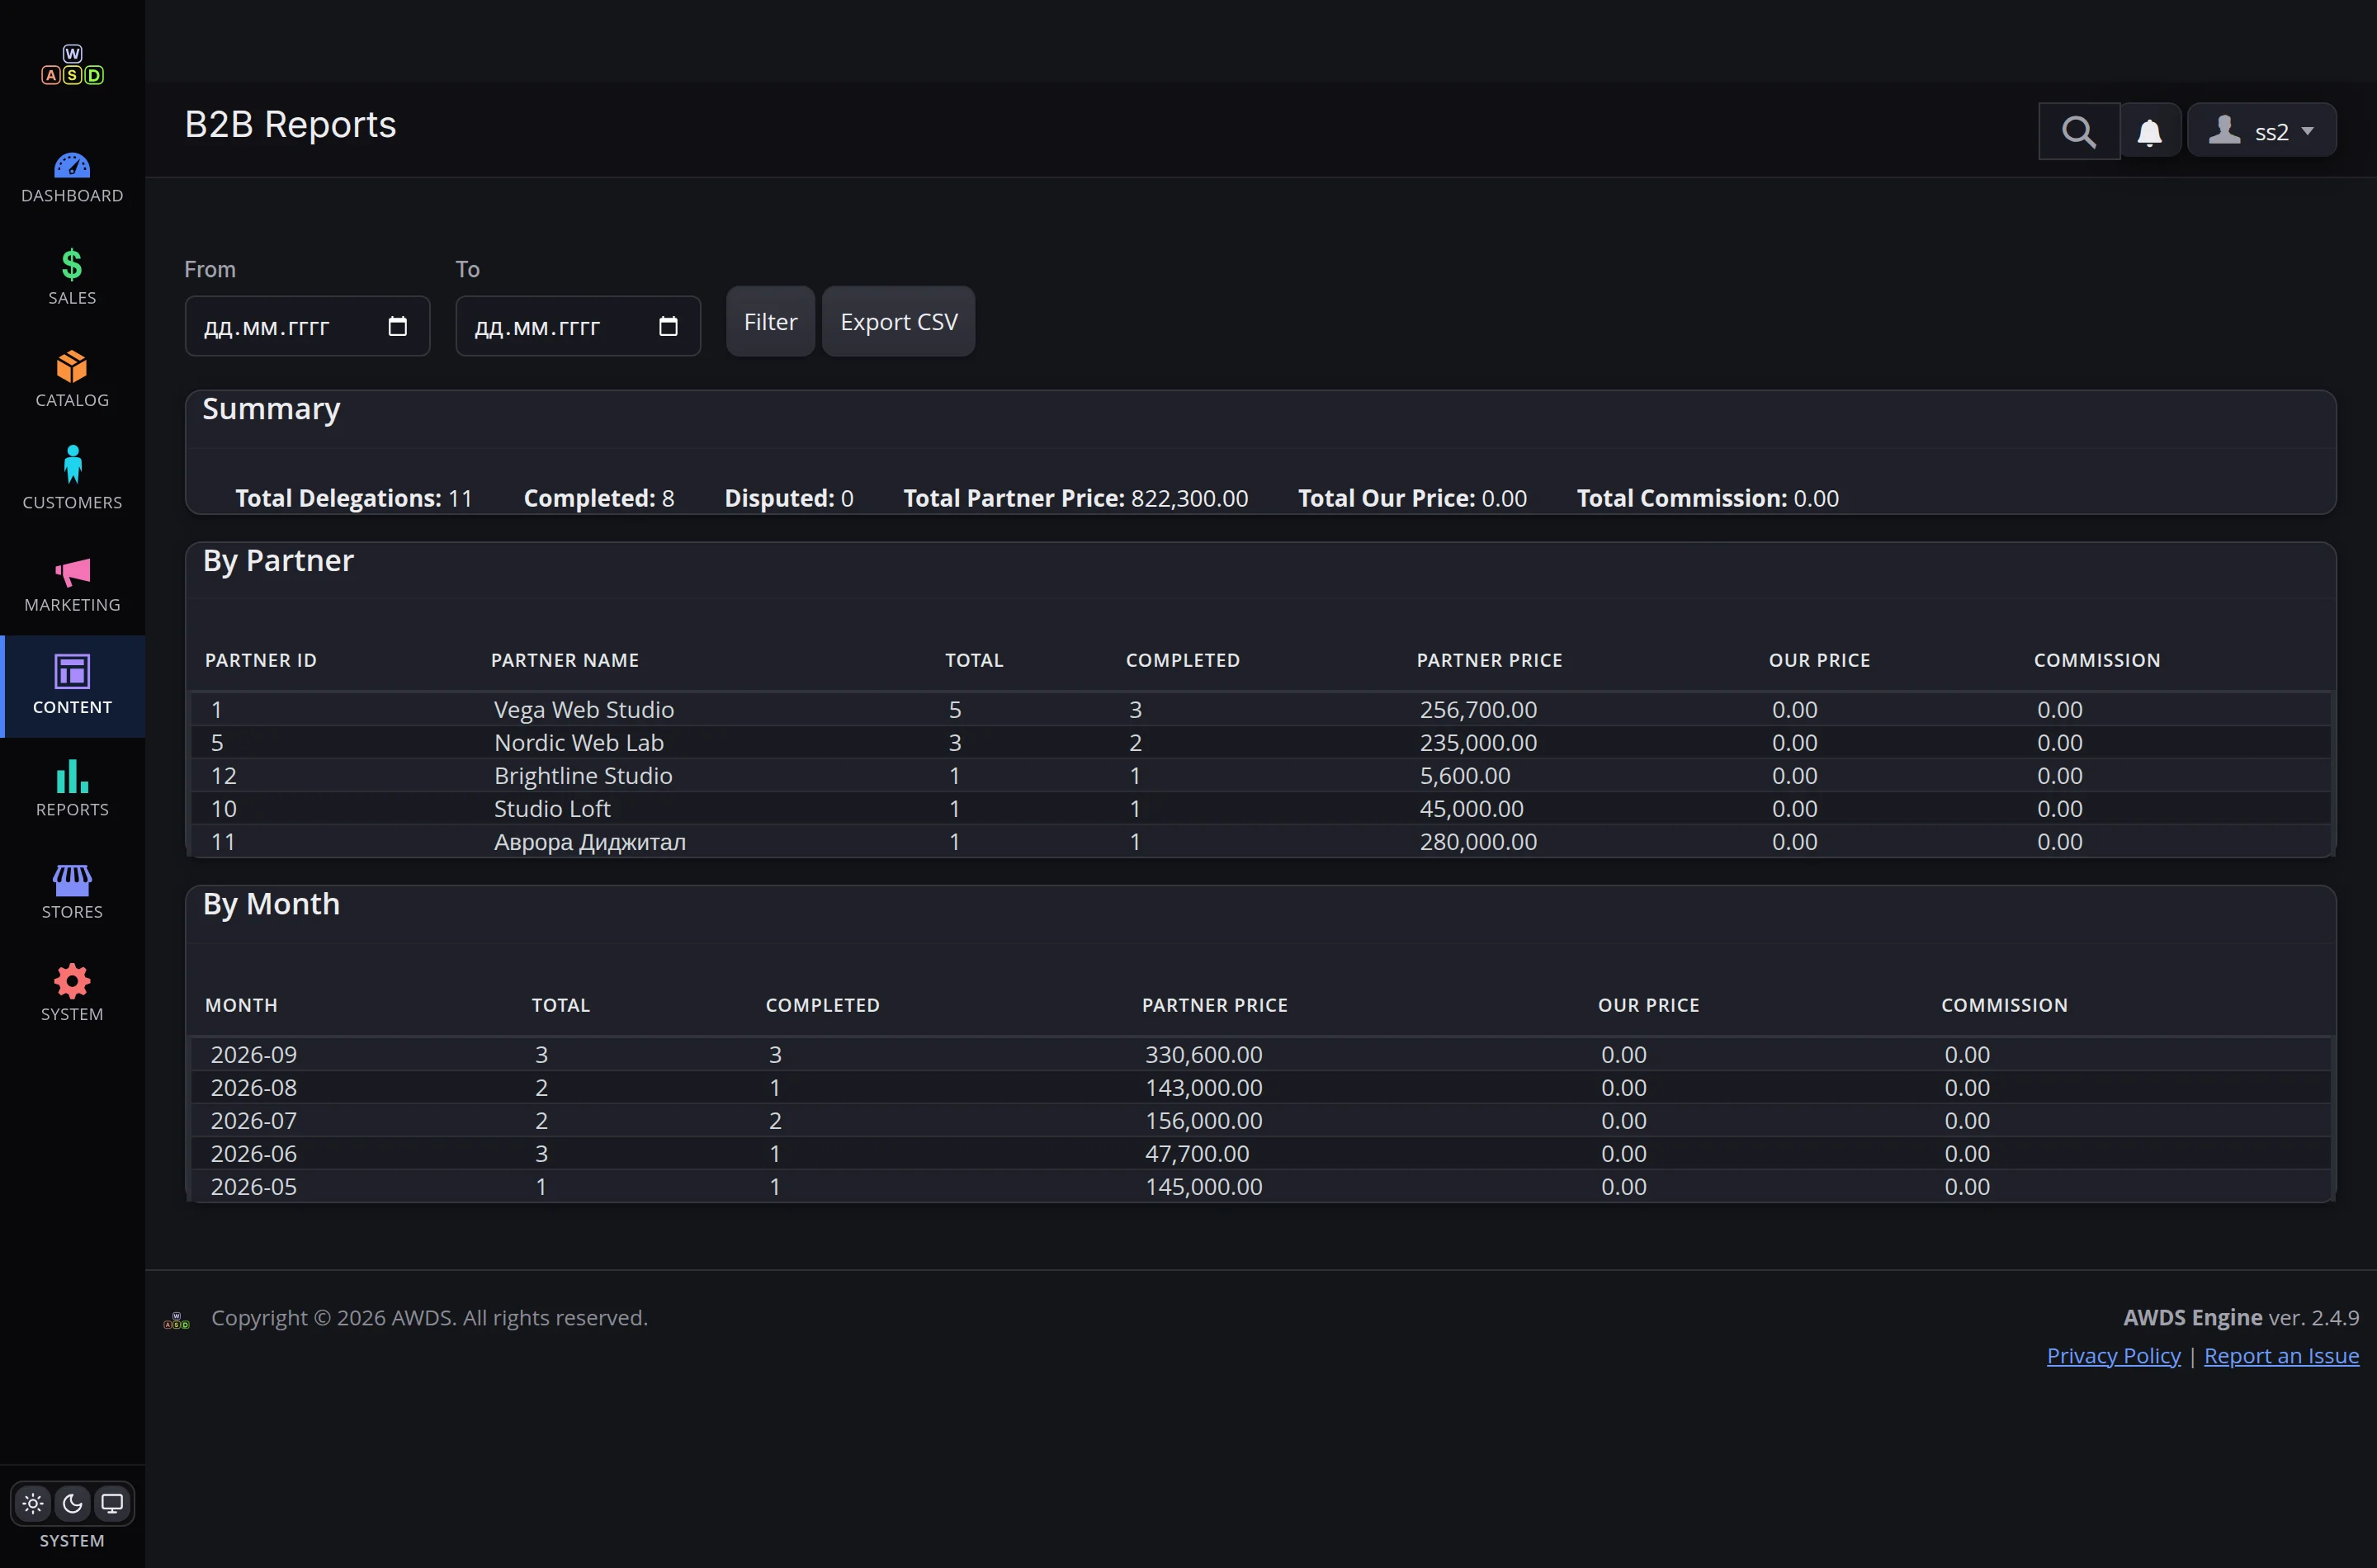Select the Vega Web Studio row name
2377x1568 pixels.
pyautogui.click(x=584, y=709)
